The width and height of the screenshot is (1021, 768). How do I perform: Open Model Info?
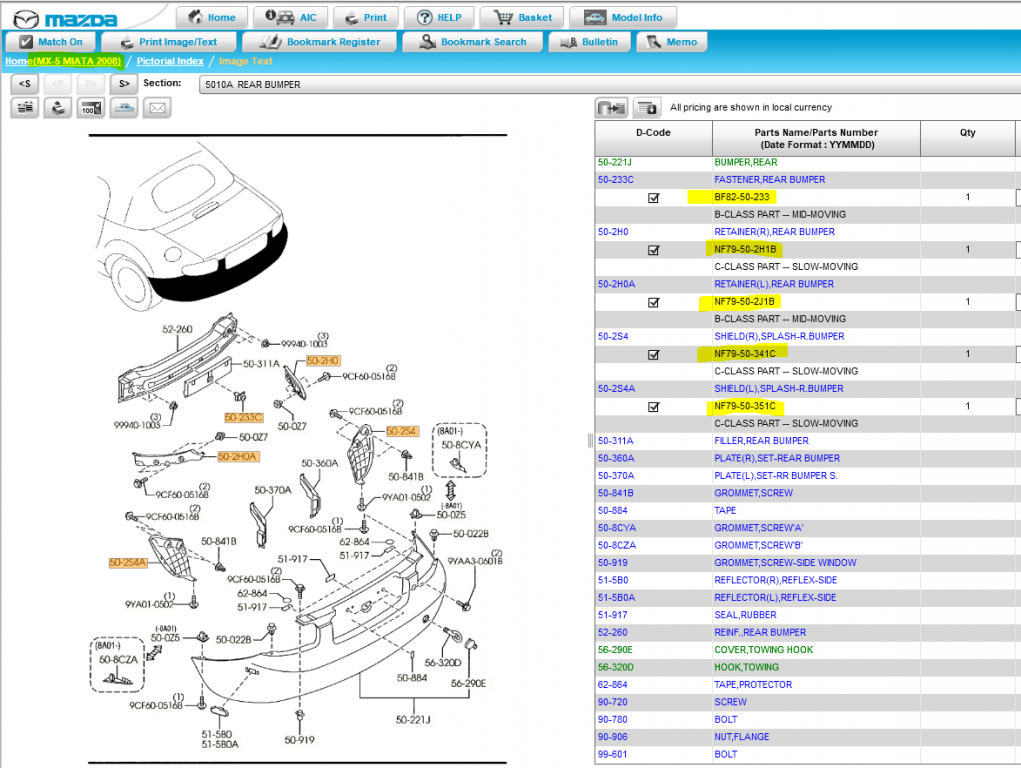click(x=622, y=18)
